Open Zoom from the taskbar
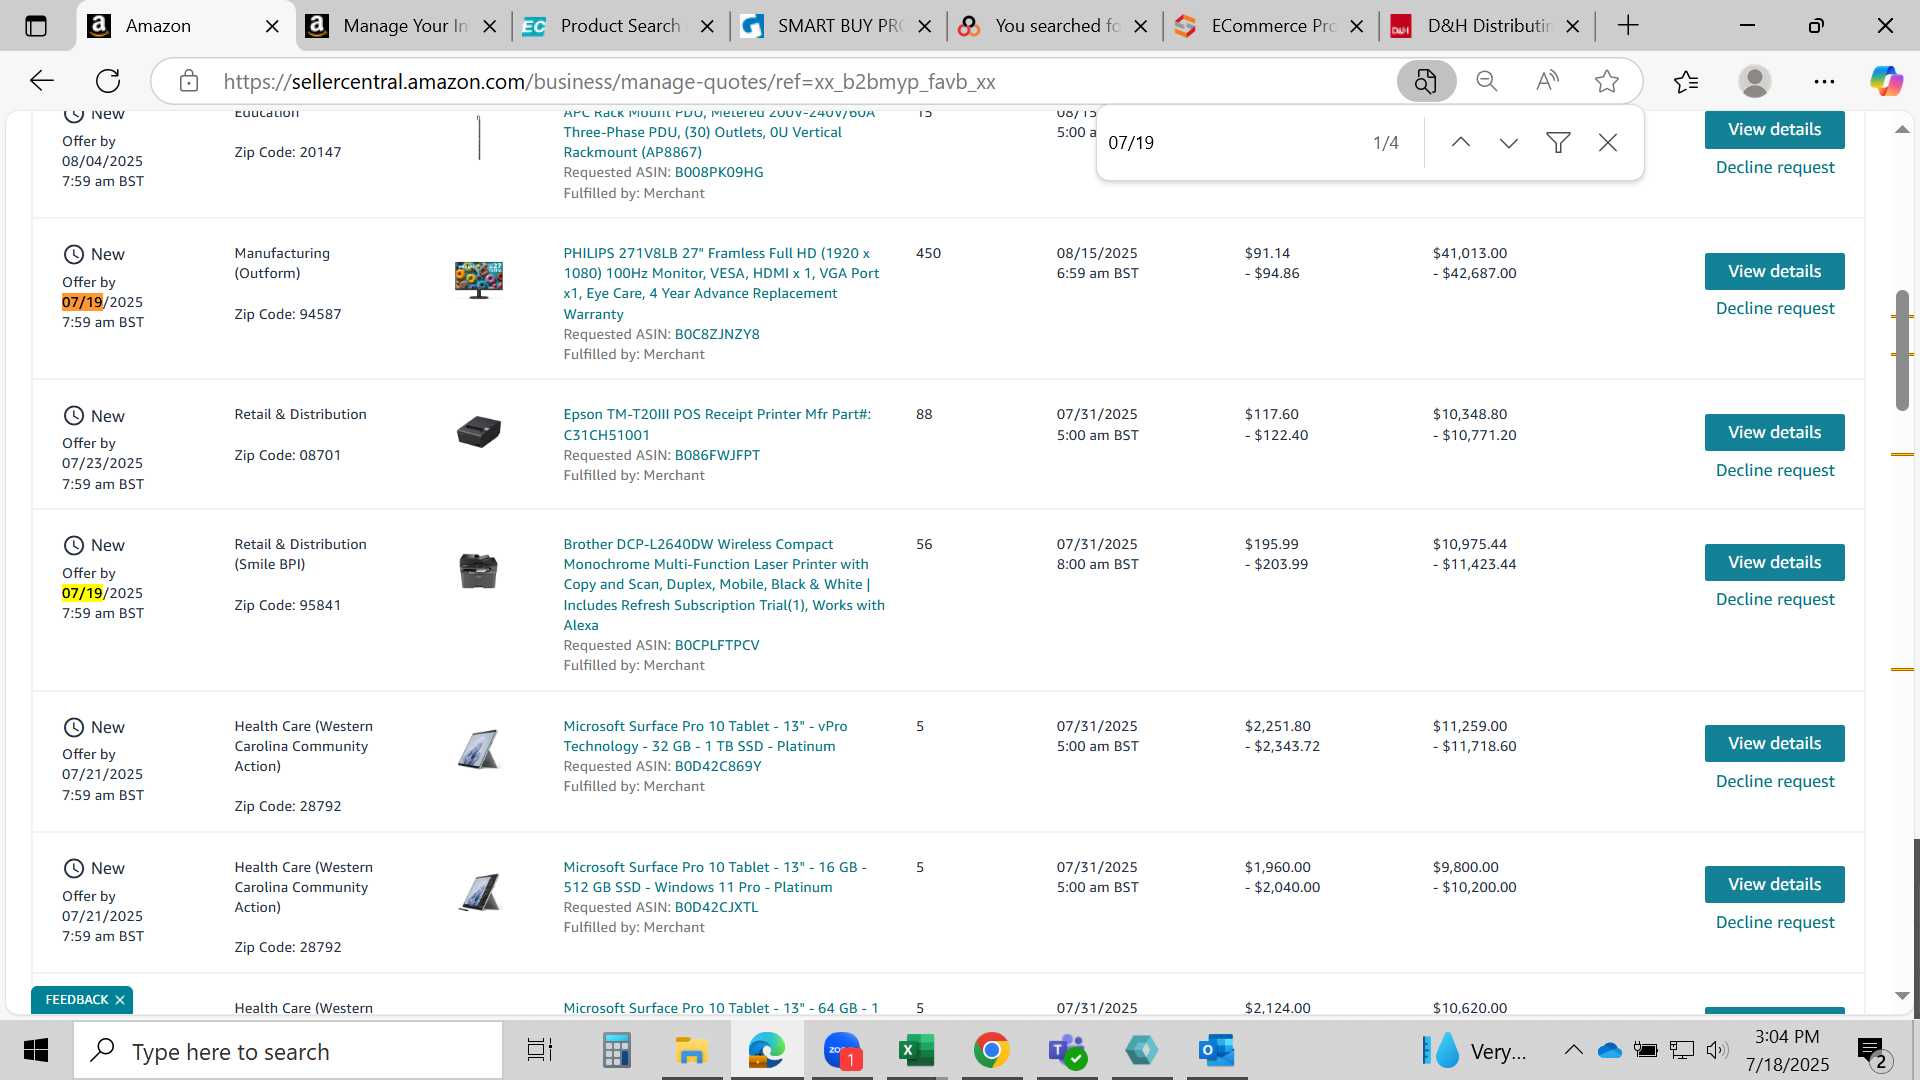This screenshot has width=1920, height=1080. [x=842, y=1051]
